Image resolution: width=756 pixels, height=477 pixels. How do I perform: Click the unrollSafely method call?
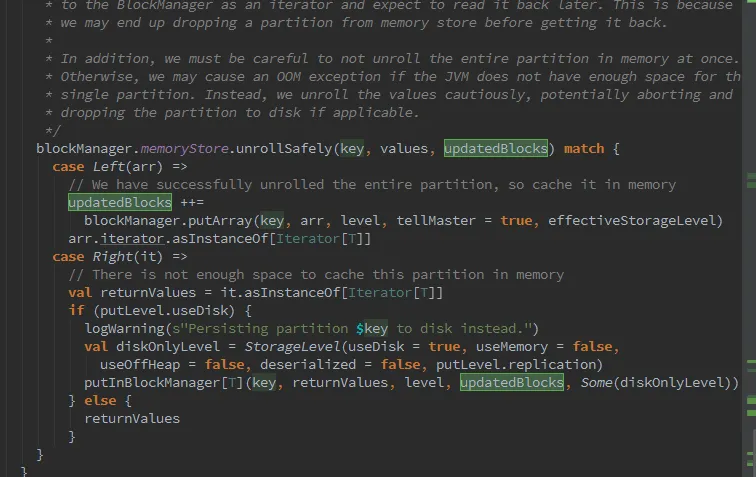(284, 149)
